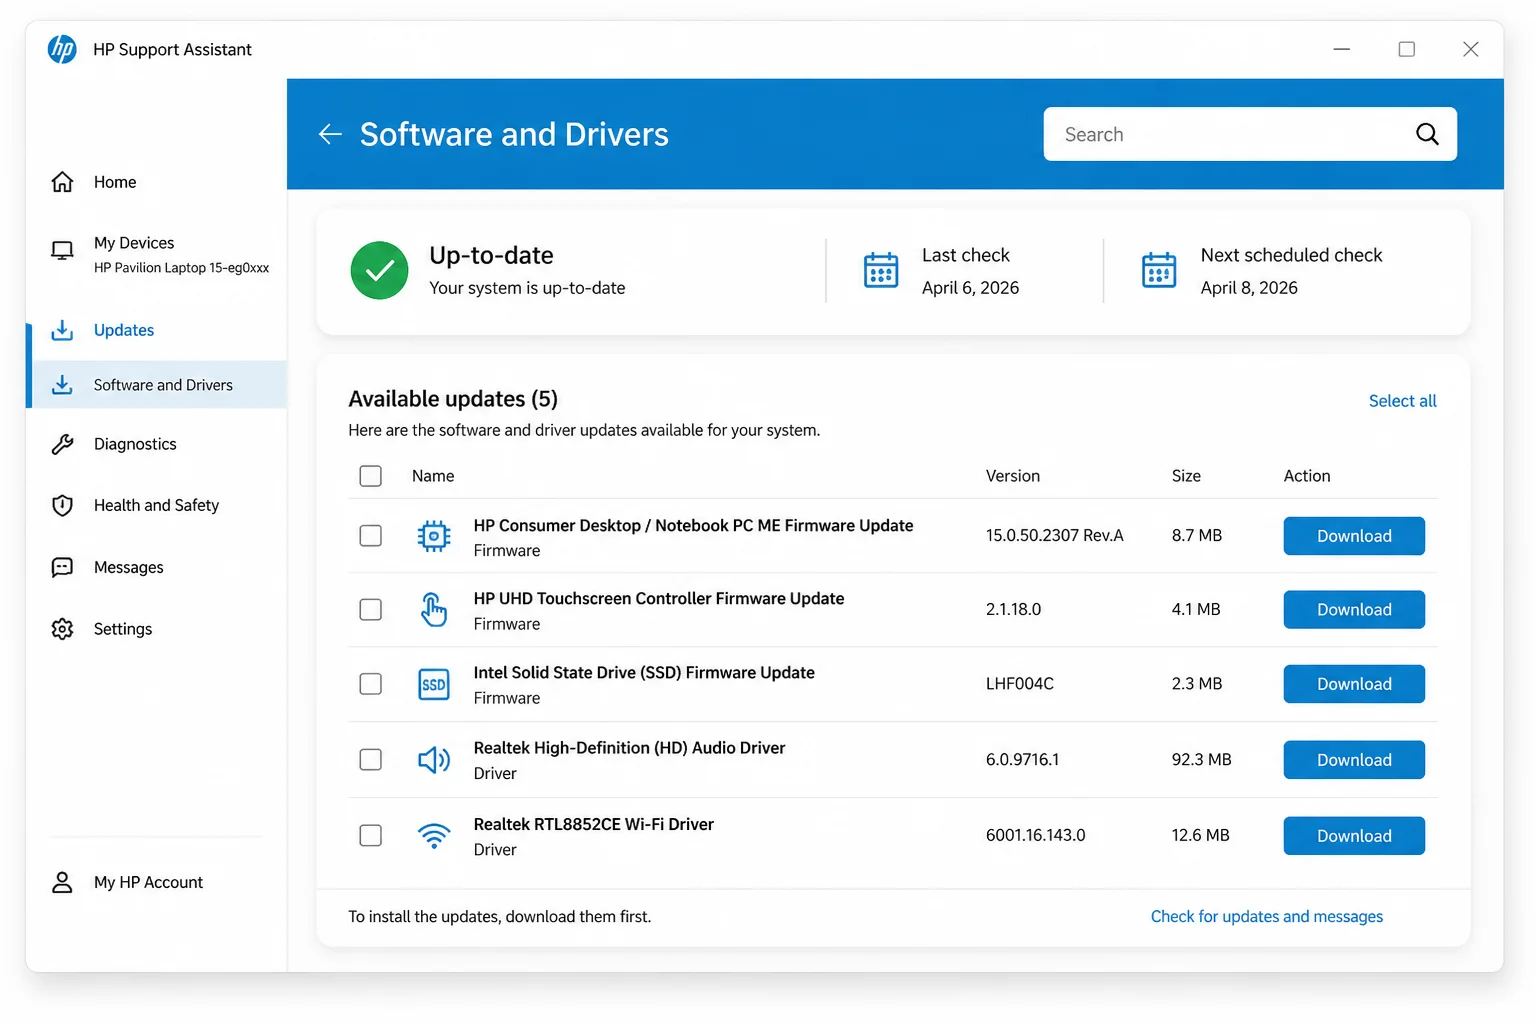The height and width of the screenshot is (1024, 1536).
Task: Check the UHD Touchscreen Controller checkbox
Action: [x=371, y=610]
